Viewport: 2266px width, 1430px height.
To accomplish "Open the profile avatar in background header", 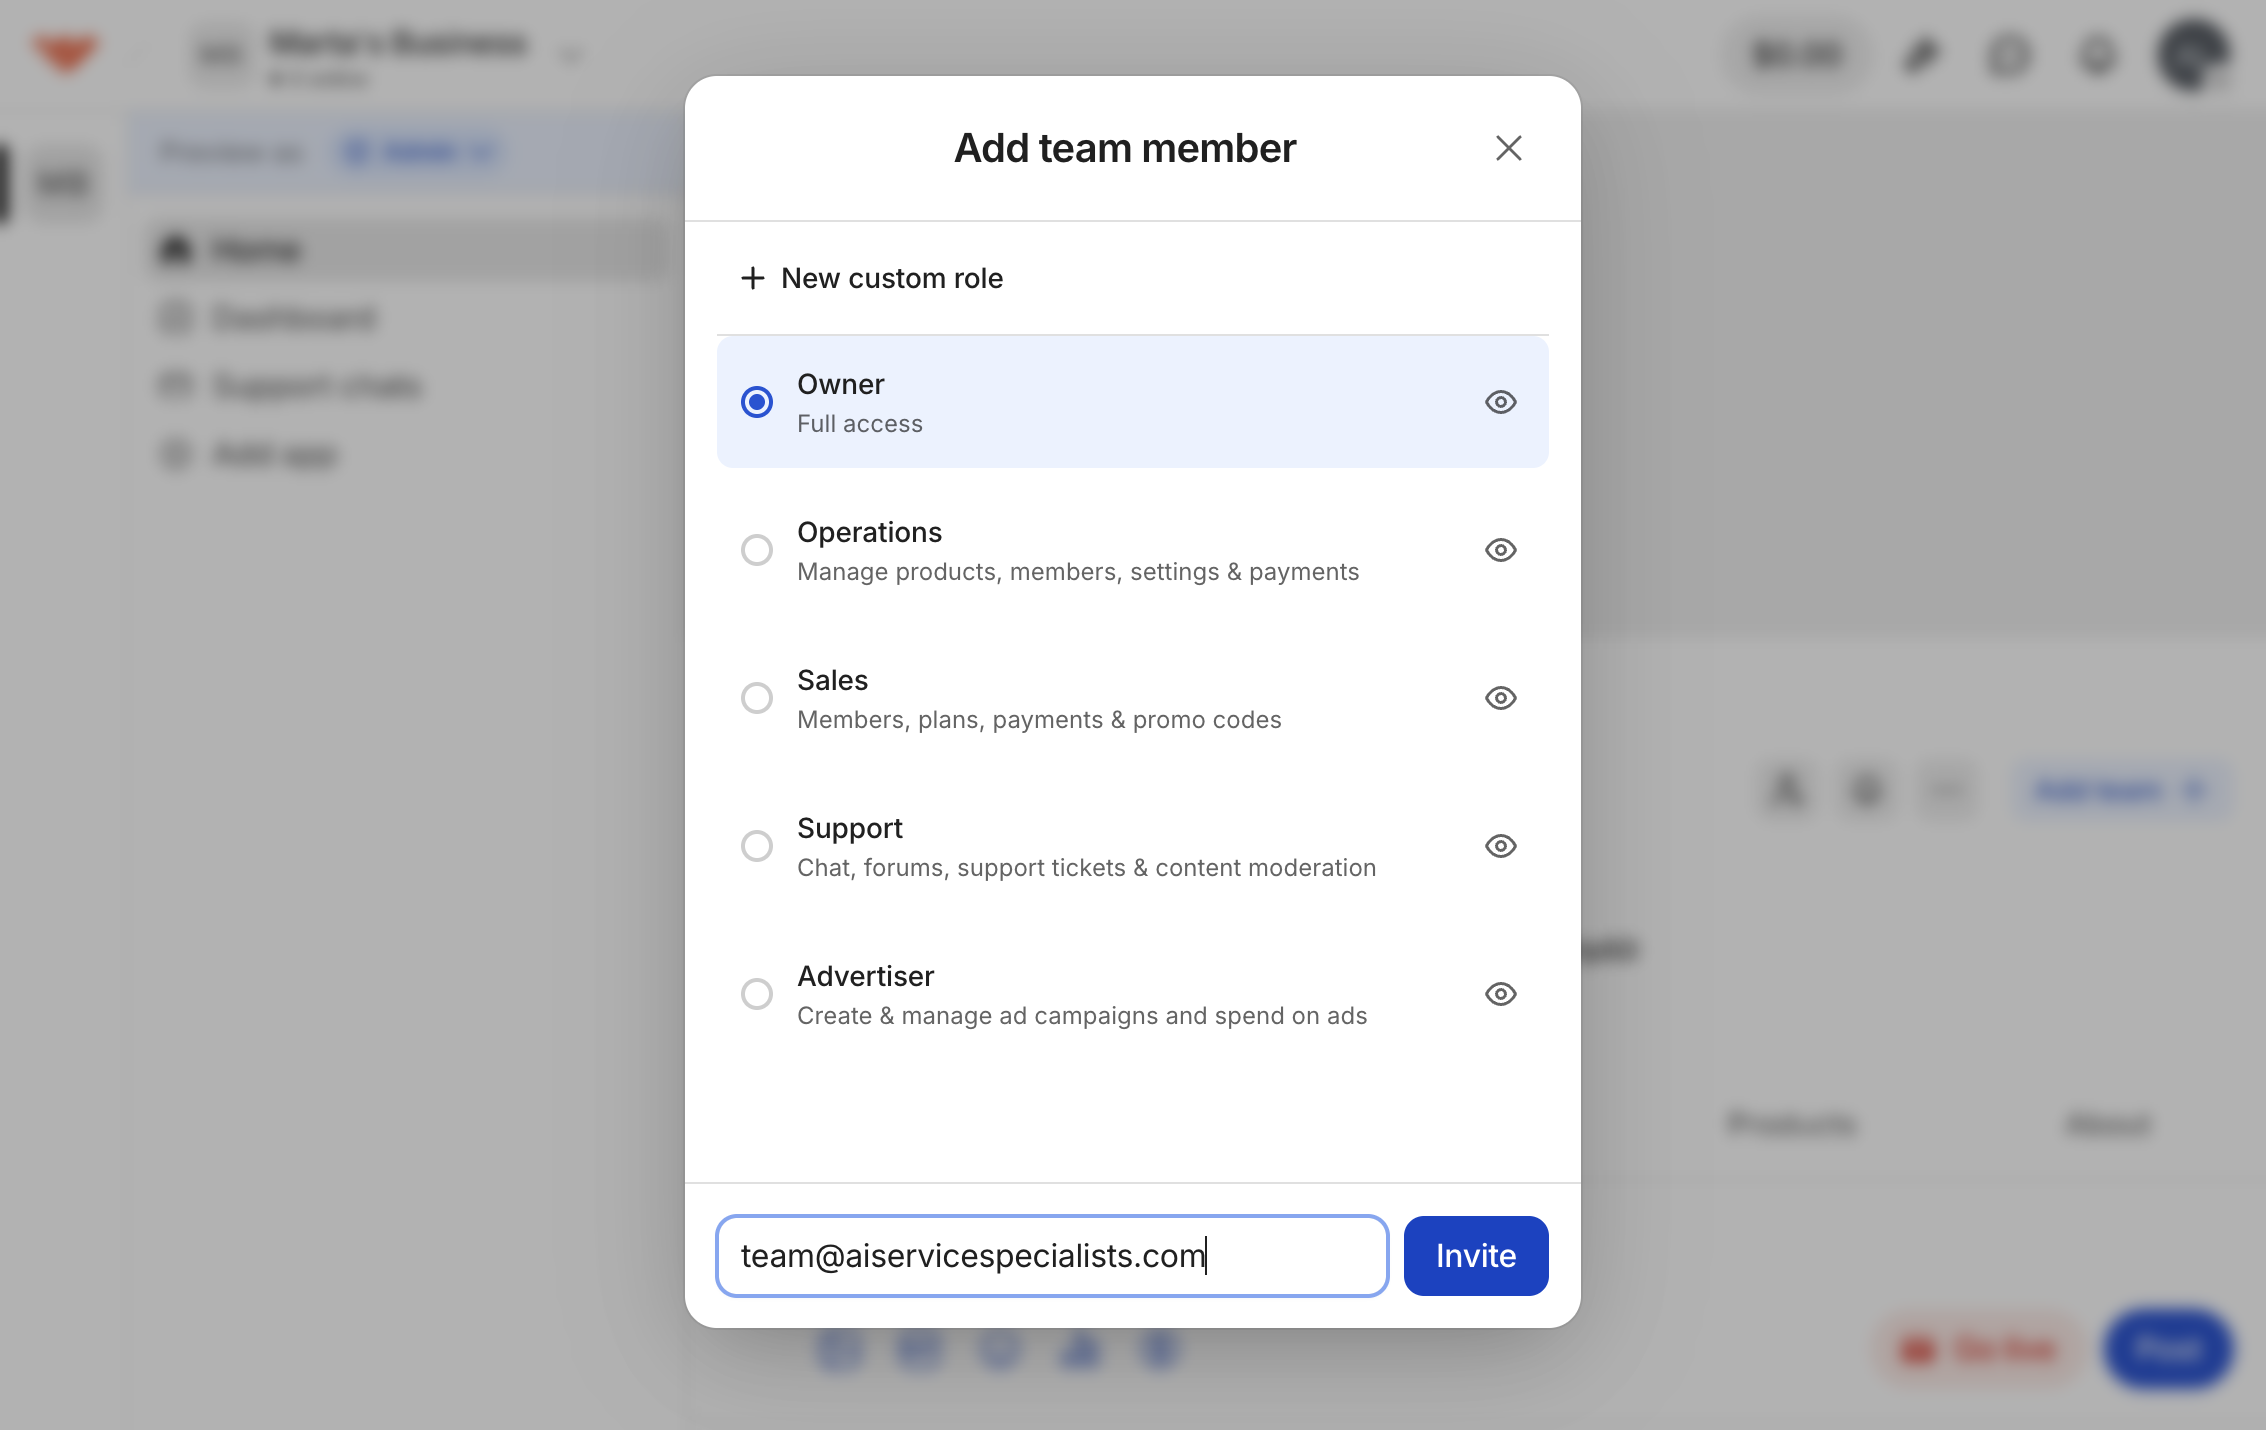I will (x=2192, y=54).
